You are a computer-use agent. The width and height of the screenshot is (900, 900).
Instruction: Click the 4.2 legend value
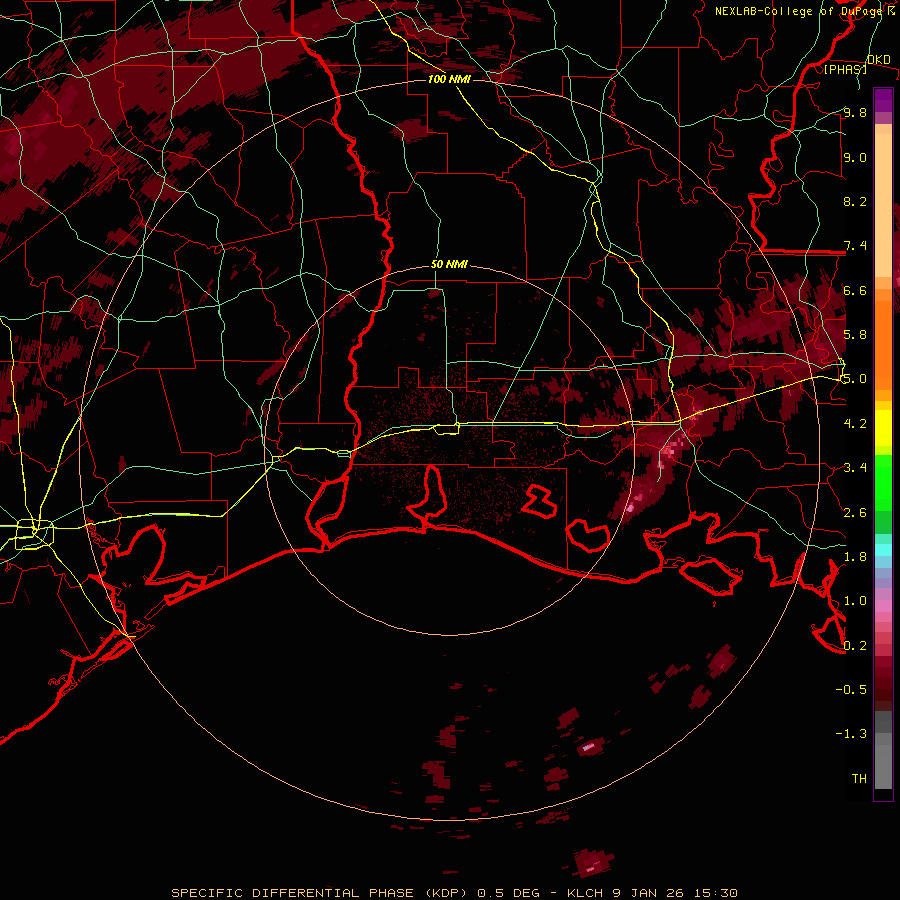[x=855, y=424]
